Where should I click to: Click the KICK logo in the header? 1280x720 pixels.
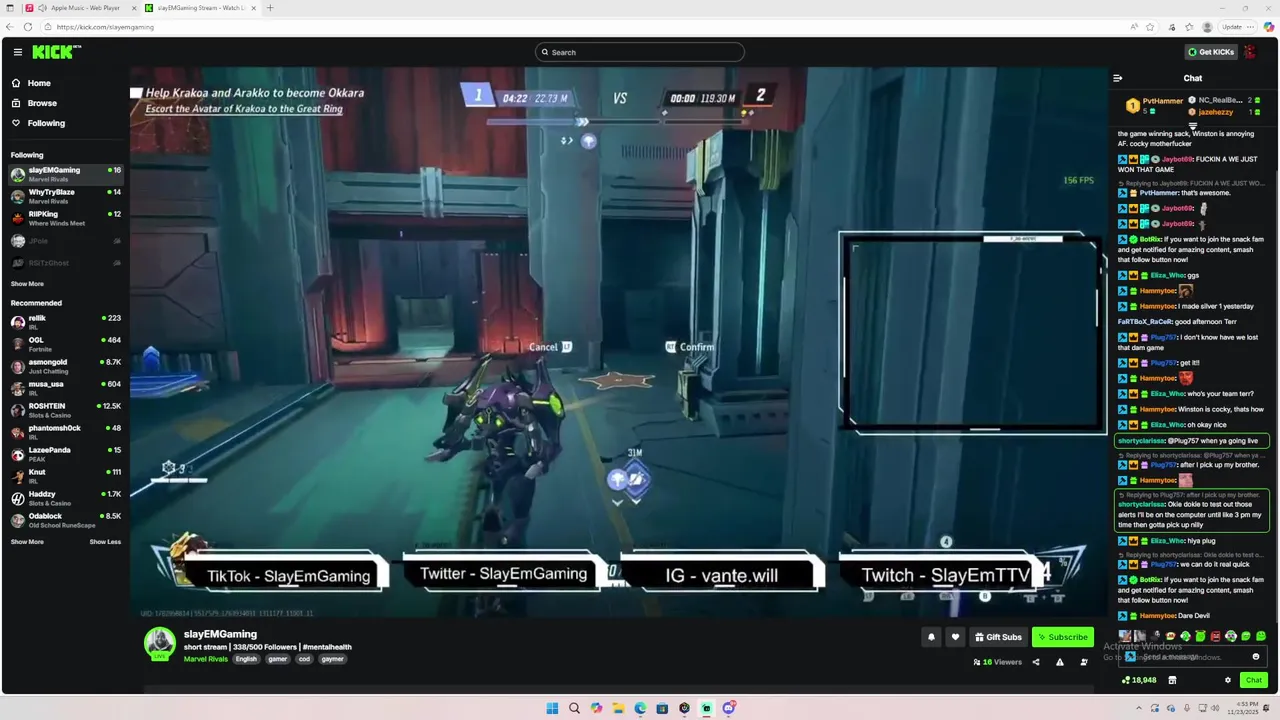point(56,52)
